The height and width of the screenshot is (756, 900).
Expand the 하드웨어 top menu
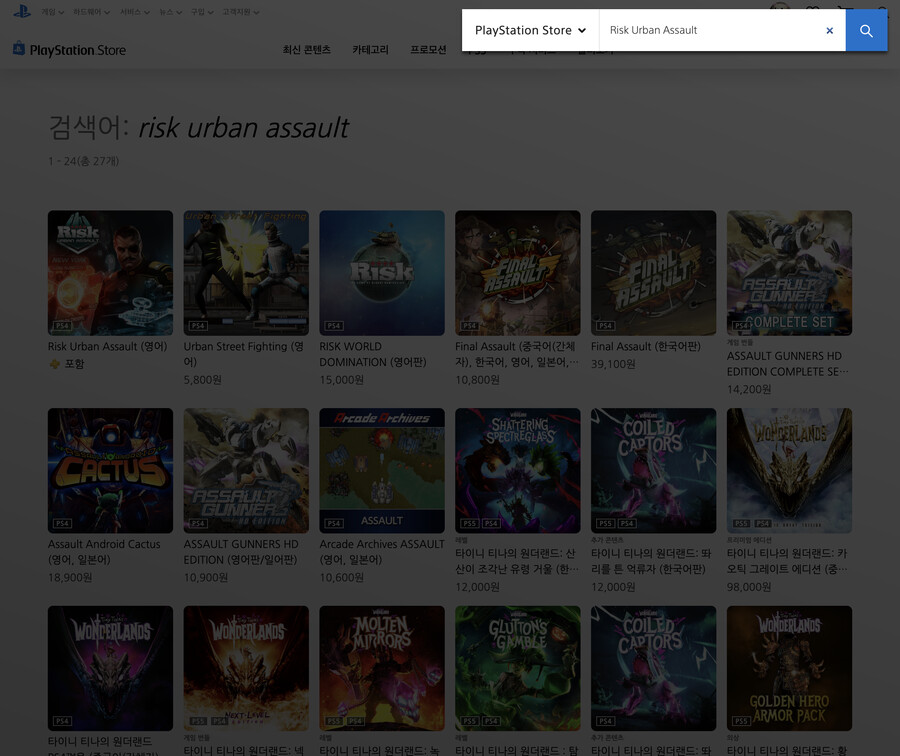point(92,12)
